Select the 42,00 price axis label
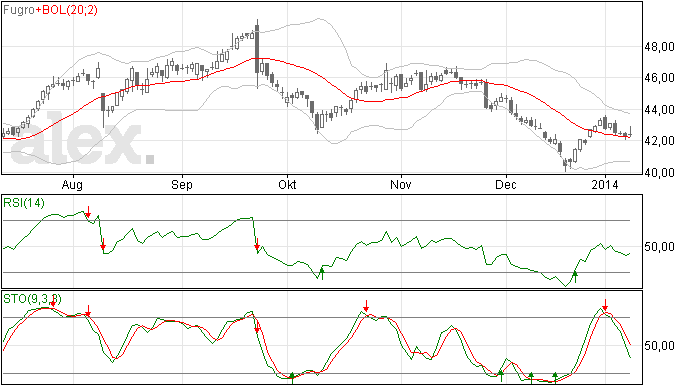Image resolution: width=690 pixels, height=387 pixels. [x=659, y=141]
